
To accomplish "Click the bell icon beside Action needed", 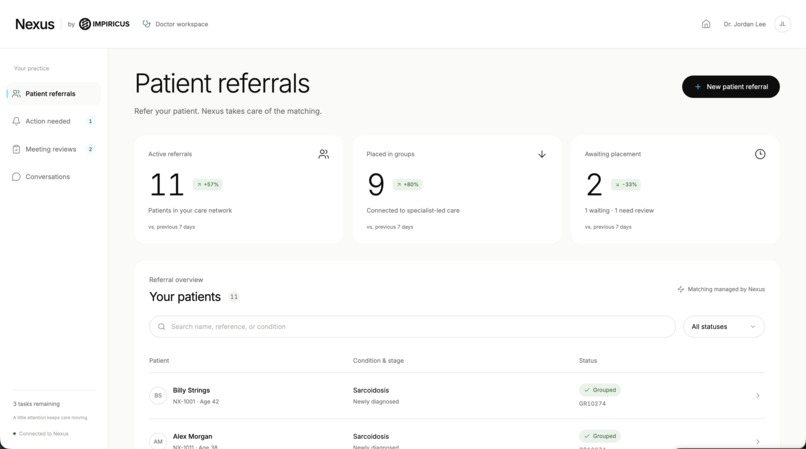I will pyautogui.click(x=16, y=121).
